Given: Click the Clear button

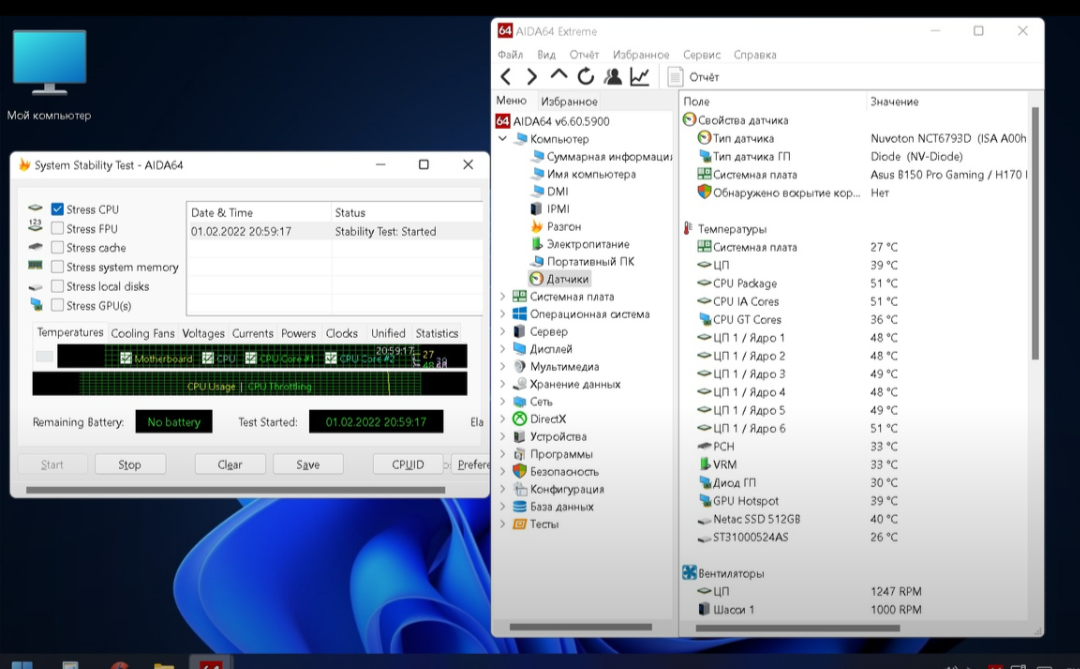Looking at the screenshot, I should (230, 464).
